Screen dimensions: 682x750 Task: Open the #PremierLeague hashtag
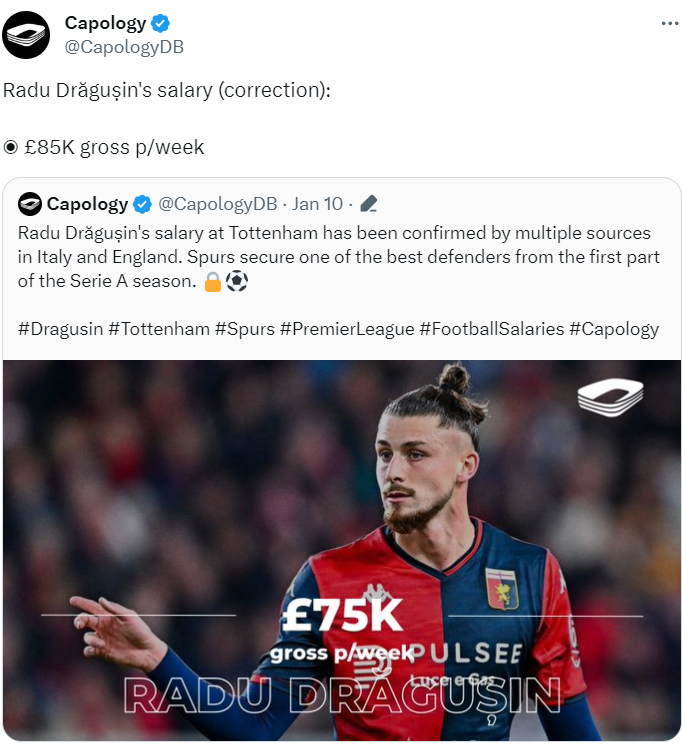coord(347,329)
